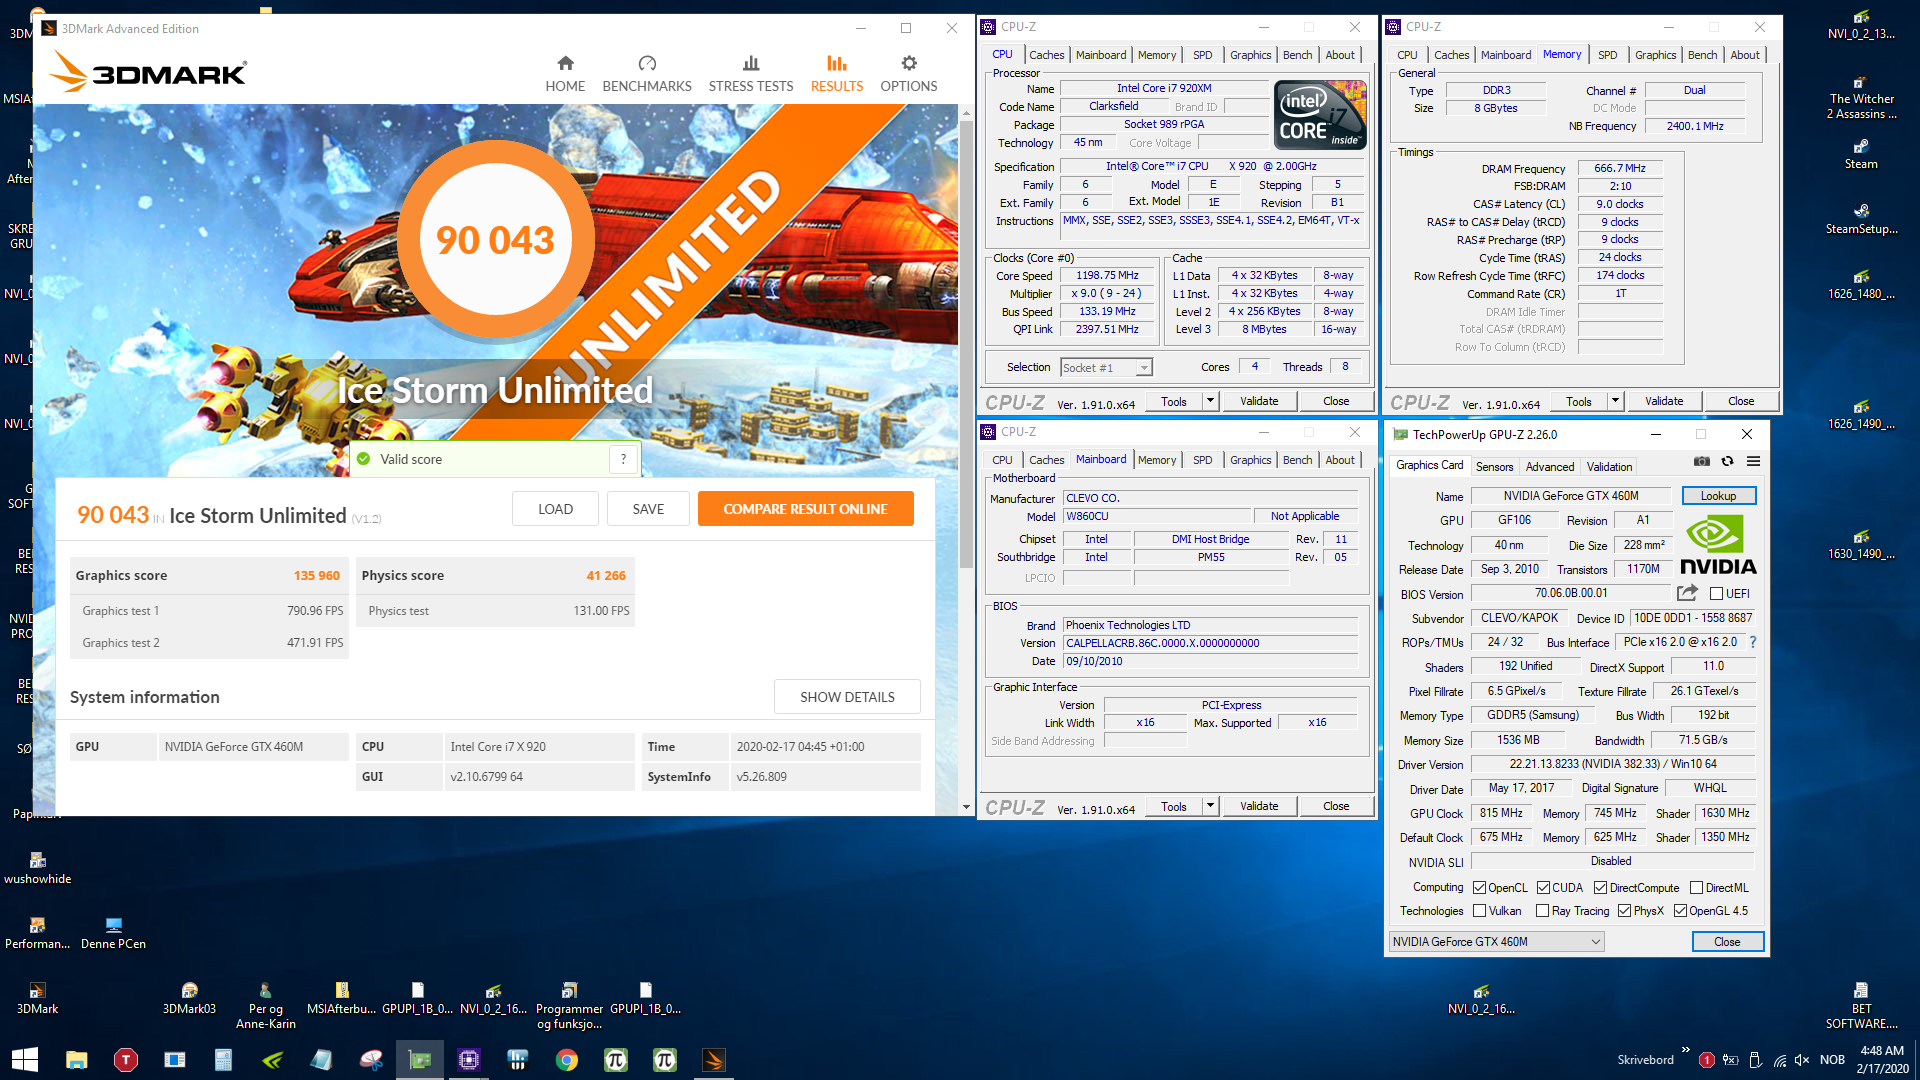Expand Tools arrow in CPU-Z Memory window

point(1615,401)
